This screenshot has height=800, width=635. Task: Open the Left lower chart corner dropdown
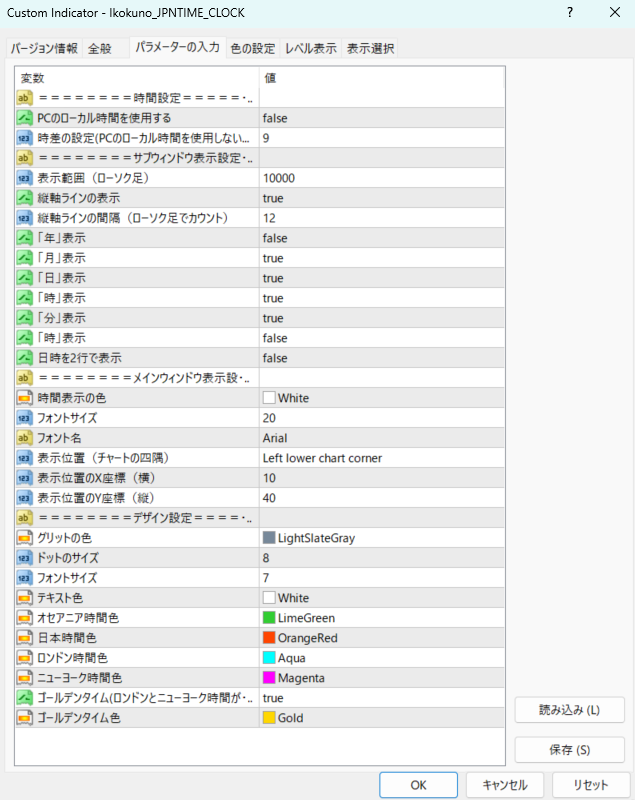click(x=380, y=458)
